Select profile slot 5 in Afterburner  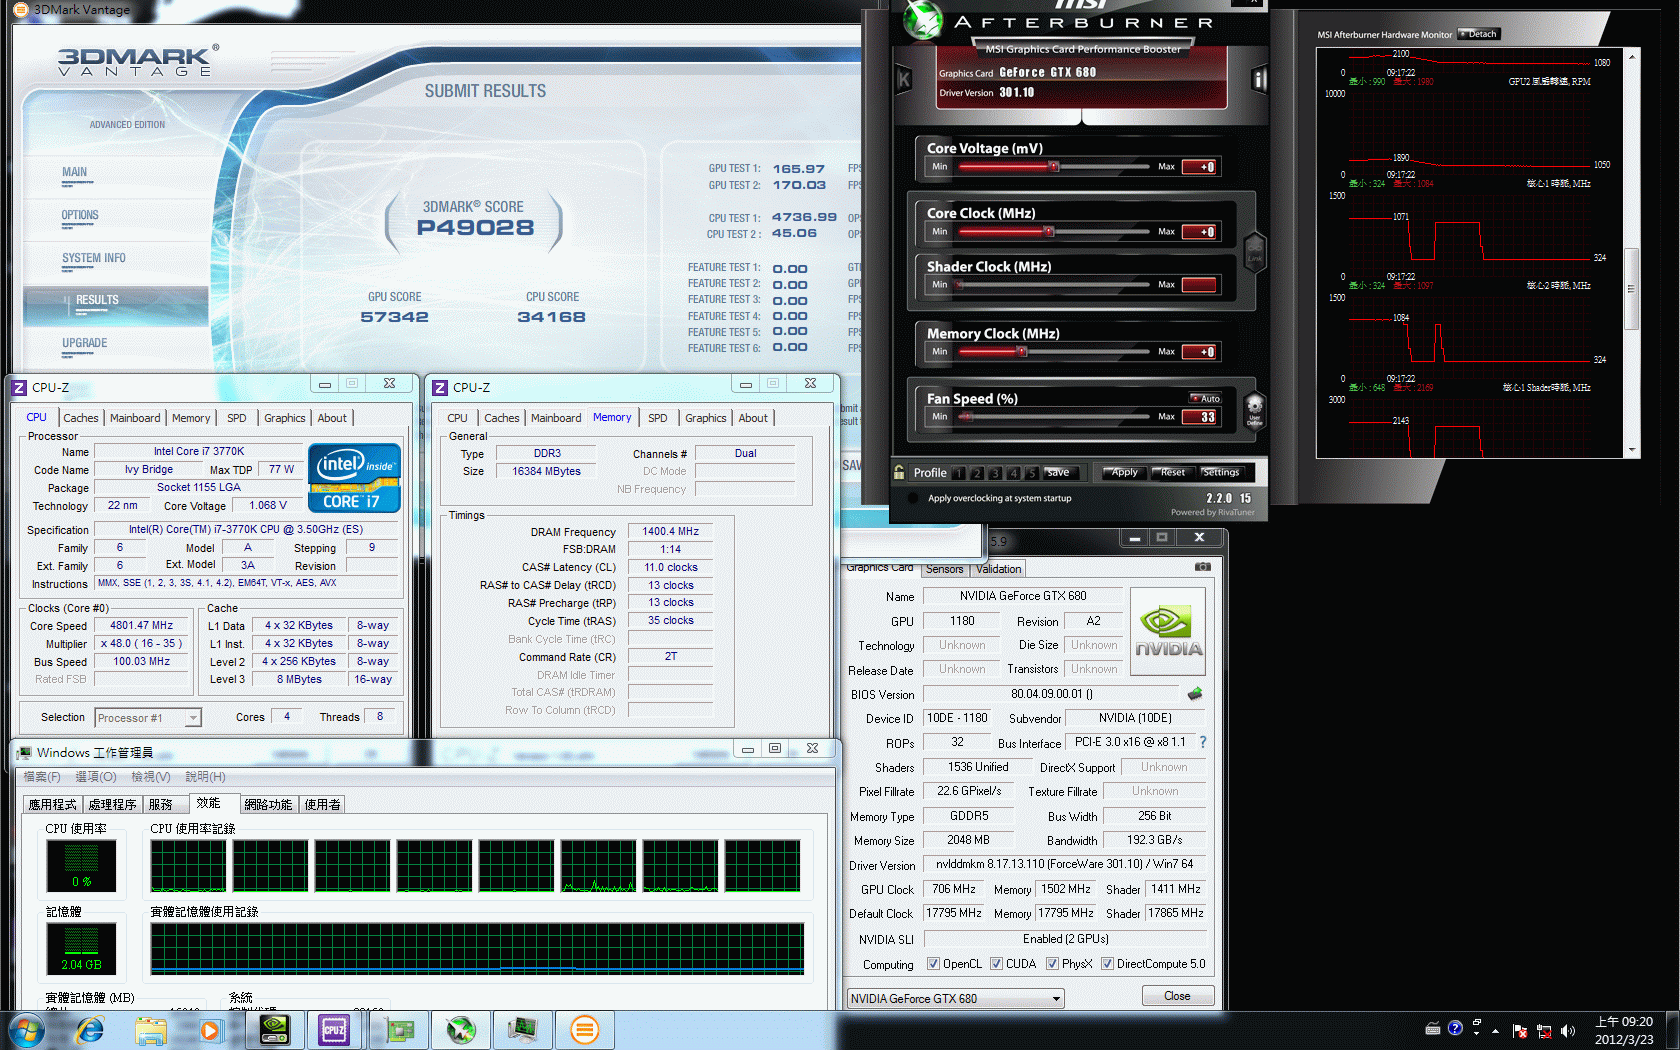[x=1031, y=473]
